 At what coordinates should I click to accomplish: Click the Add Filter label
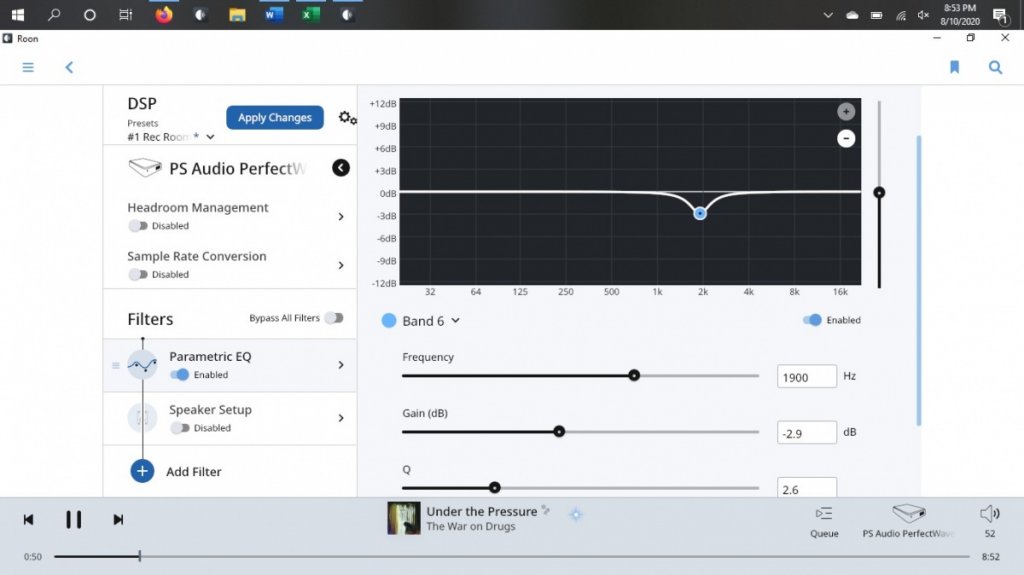point(193,471)
